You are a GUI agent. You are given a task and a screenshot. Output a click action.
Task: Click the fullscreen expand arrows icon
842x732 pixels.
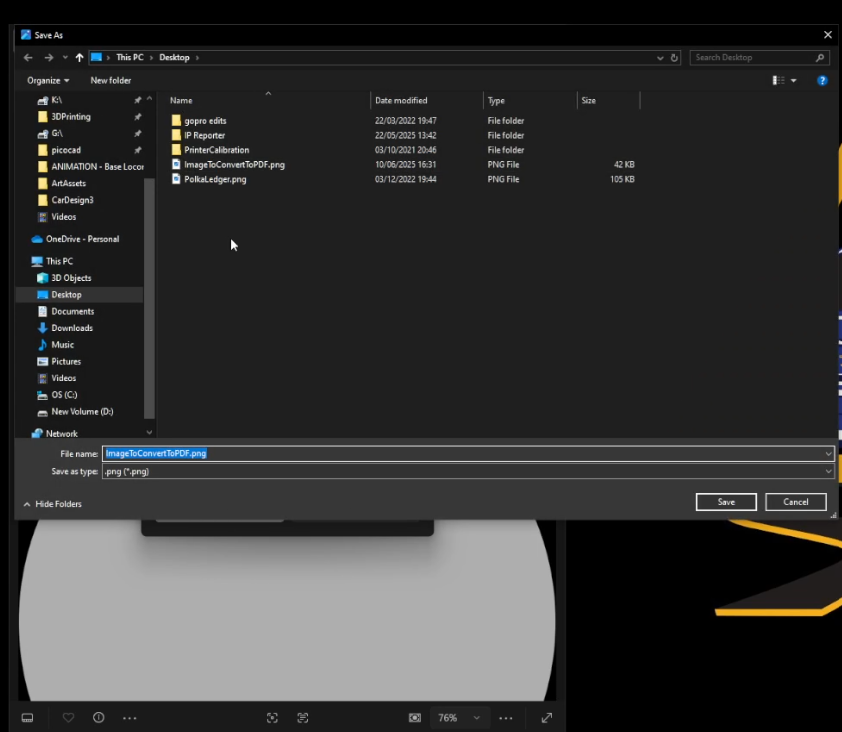[x=547, y=718]
